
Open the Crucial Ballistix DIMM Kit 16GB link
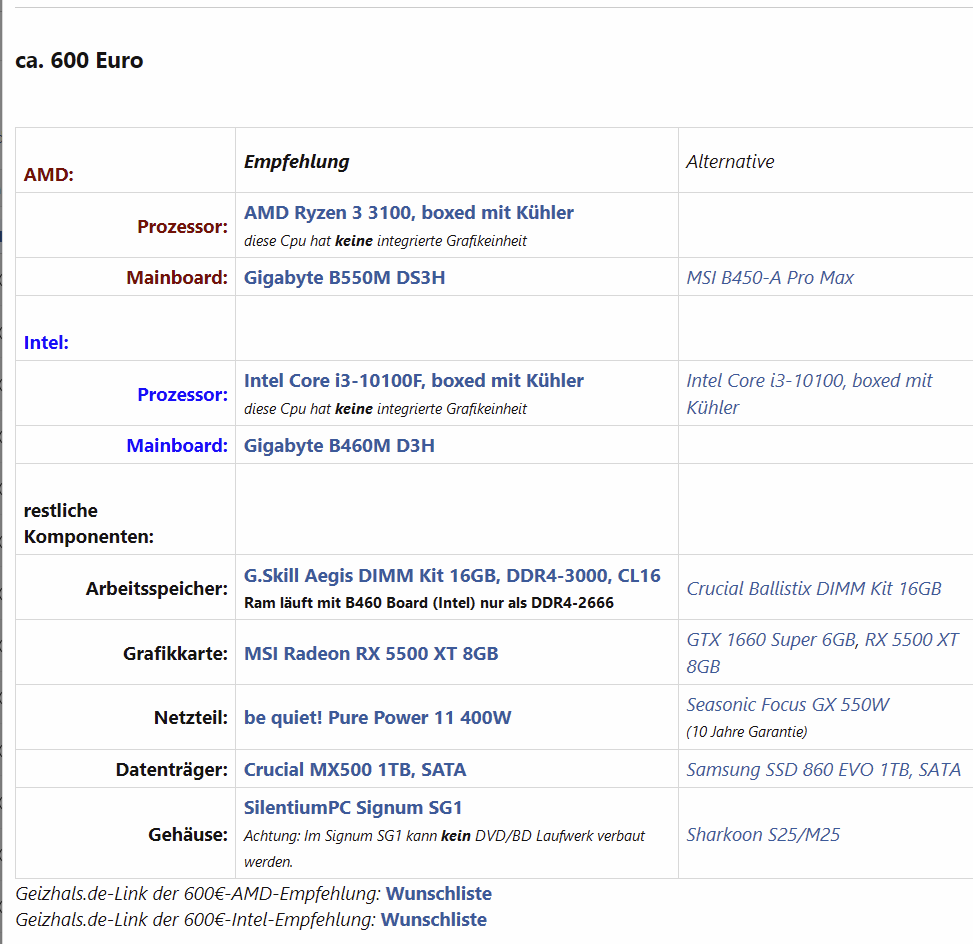click(x=814, y=588)
